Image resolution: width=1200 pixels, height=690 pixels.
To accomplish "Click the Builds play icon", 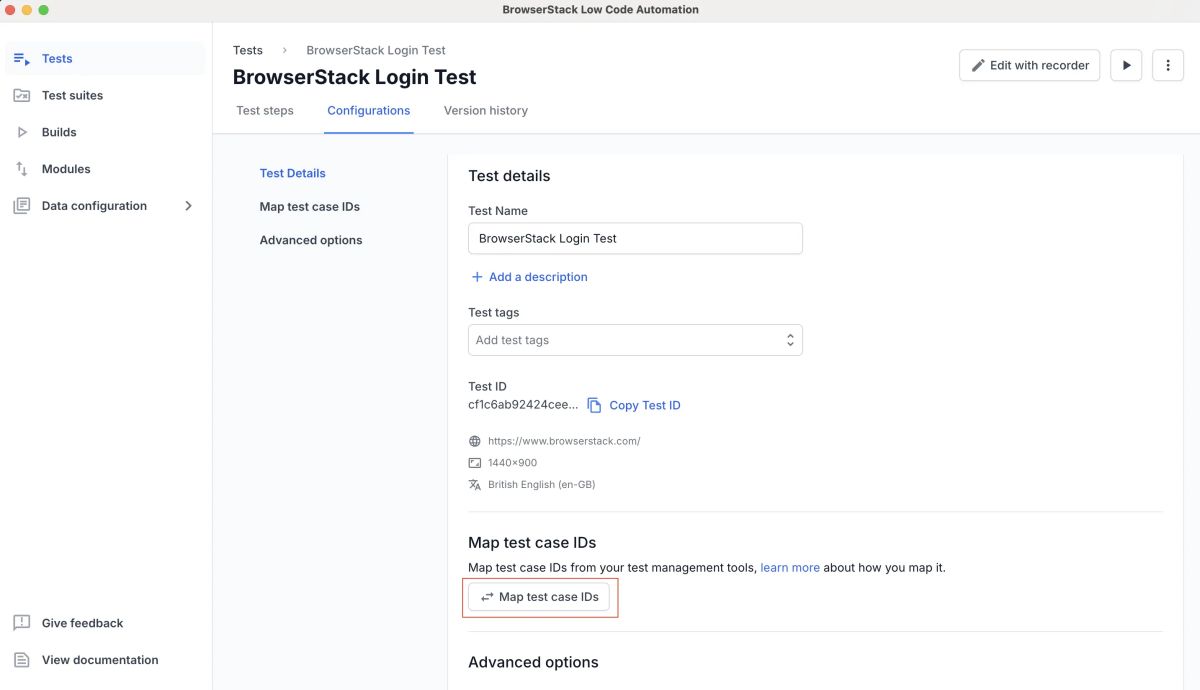I will coord(21,132).
